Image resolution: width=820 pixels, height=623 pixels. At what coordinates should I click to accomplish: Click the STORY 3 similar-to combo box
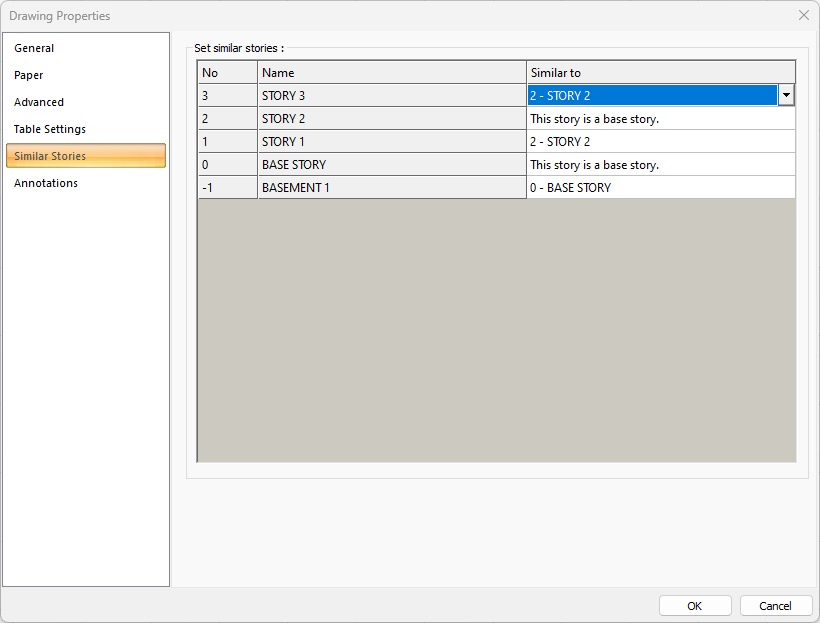click(x=652, y=95)
